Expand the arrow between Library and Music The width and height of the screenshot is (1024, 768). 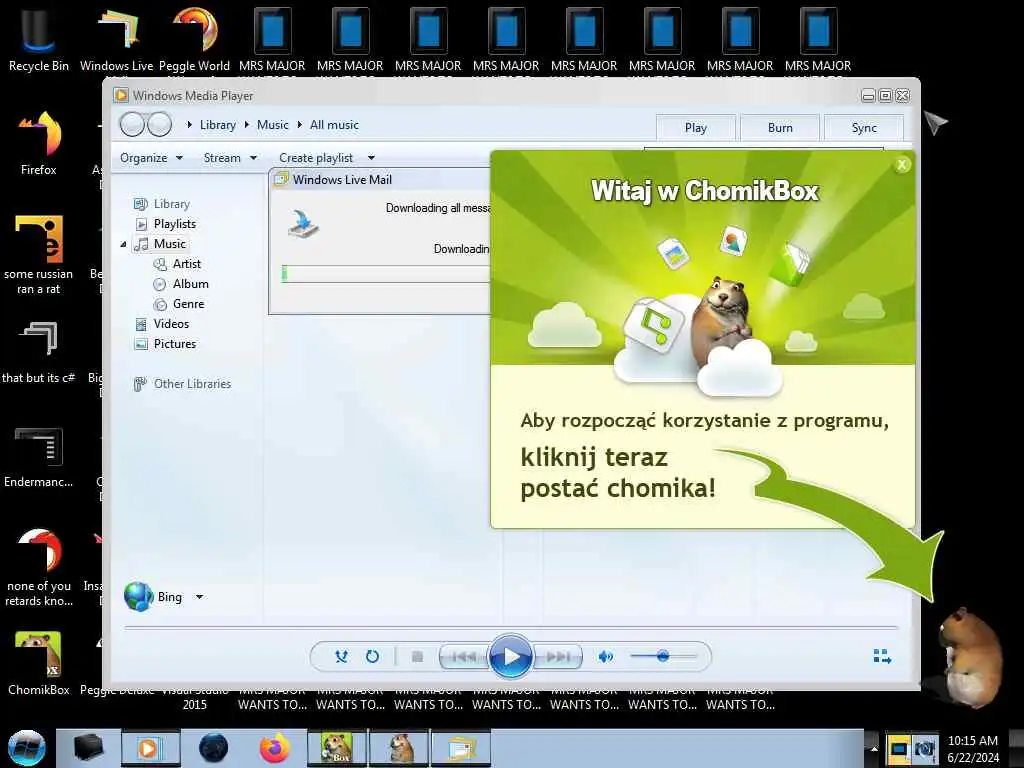click(247, 125)
